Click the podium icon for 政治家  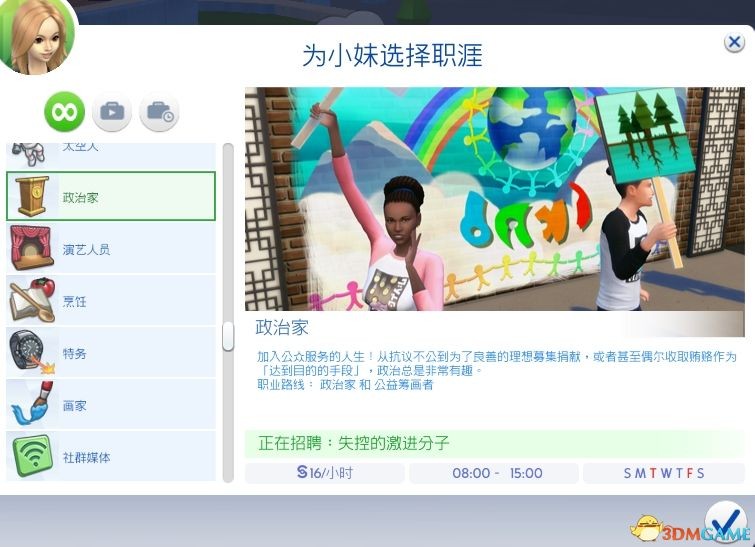tap(31, 197)
